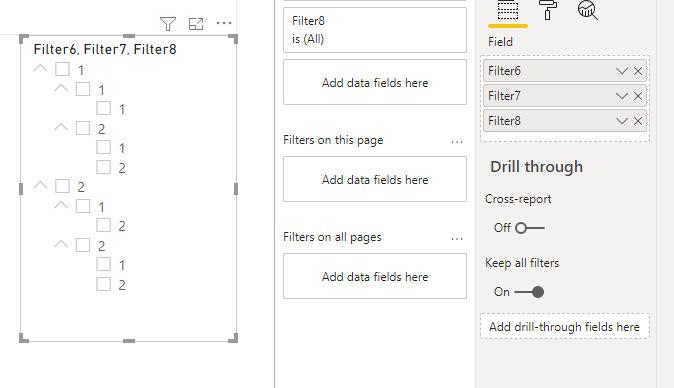Collapse the first top-level node 1

pos(40,68)
